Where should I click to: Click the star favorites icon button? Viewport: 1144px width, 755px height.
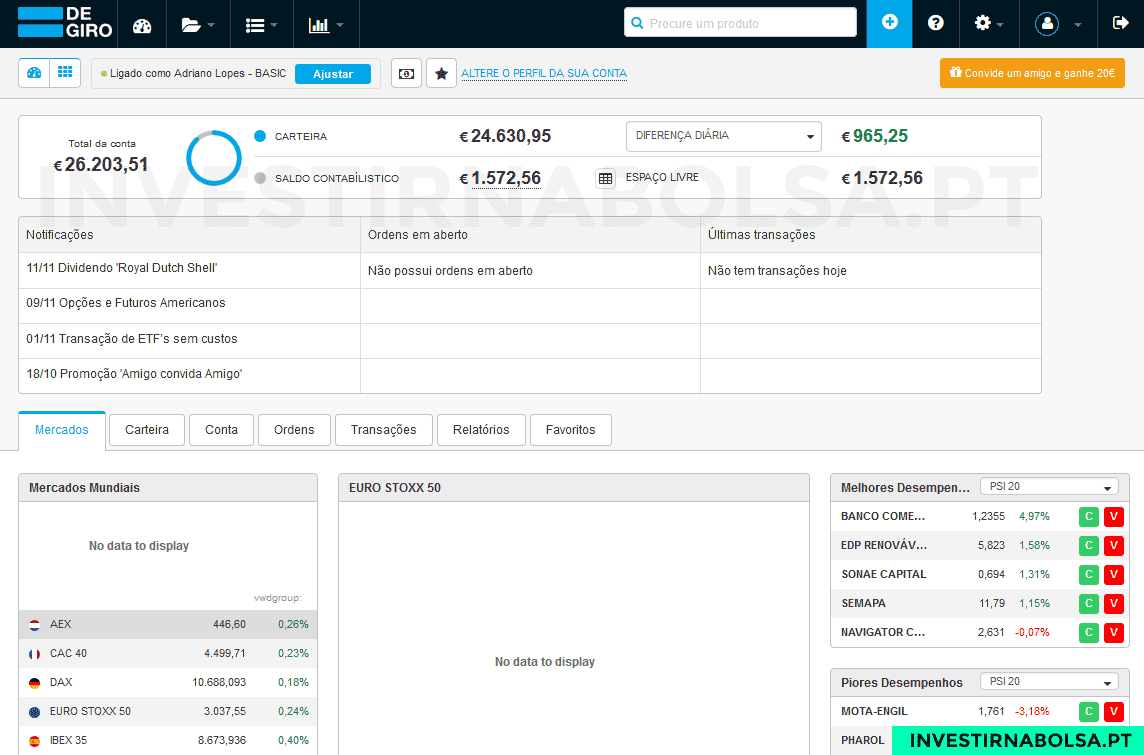(441, 74)
